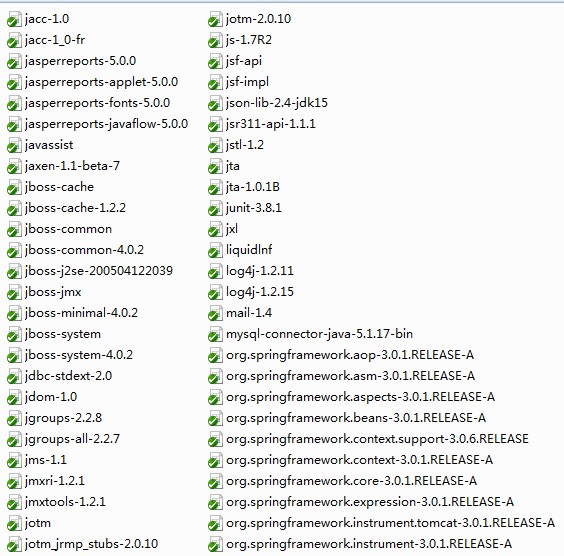Click the file icon next to jasperreports-5.0.0

(x=14, y=61)
